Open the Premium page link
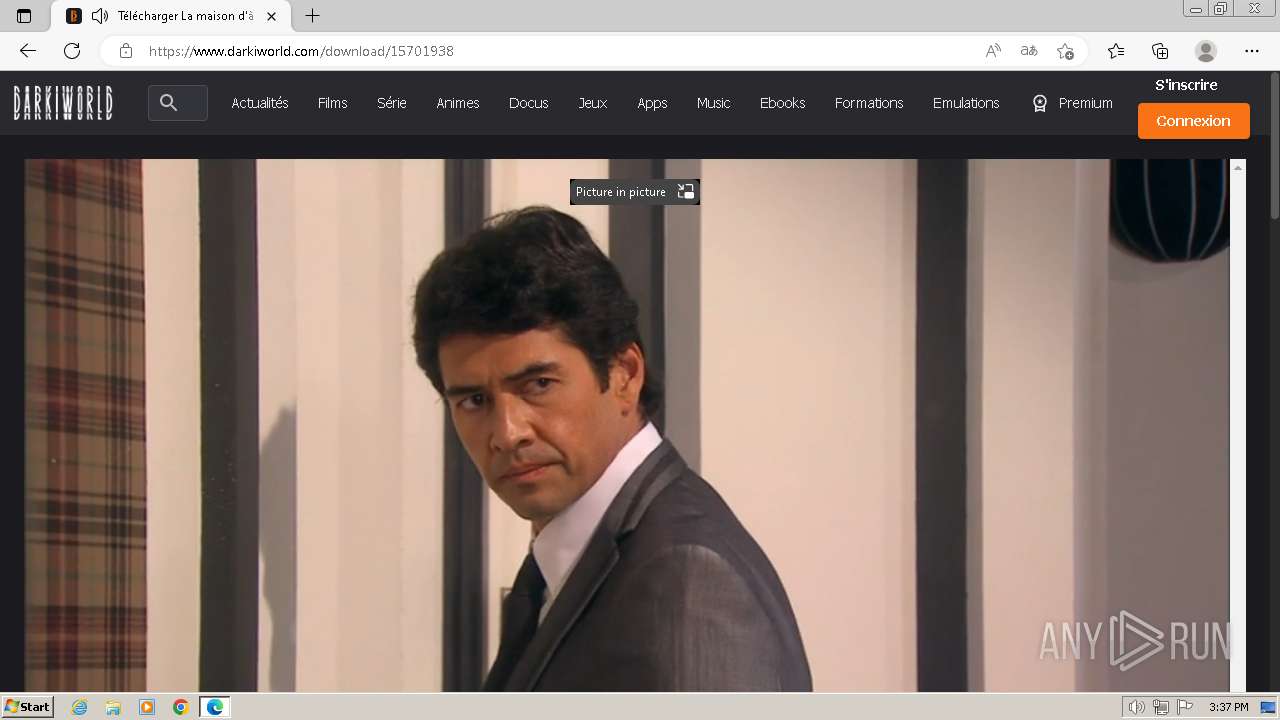 1073,103
